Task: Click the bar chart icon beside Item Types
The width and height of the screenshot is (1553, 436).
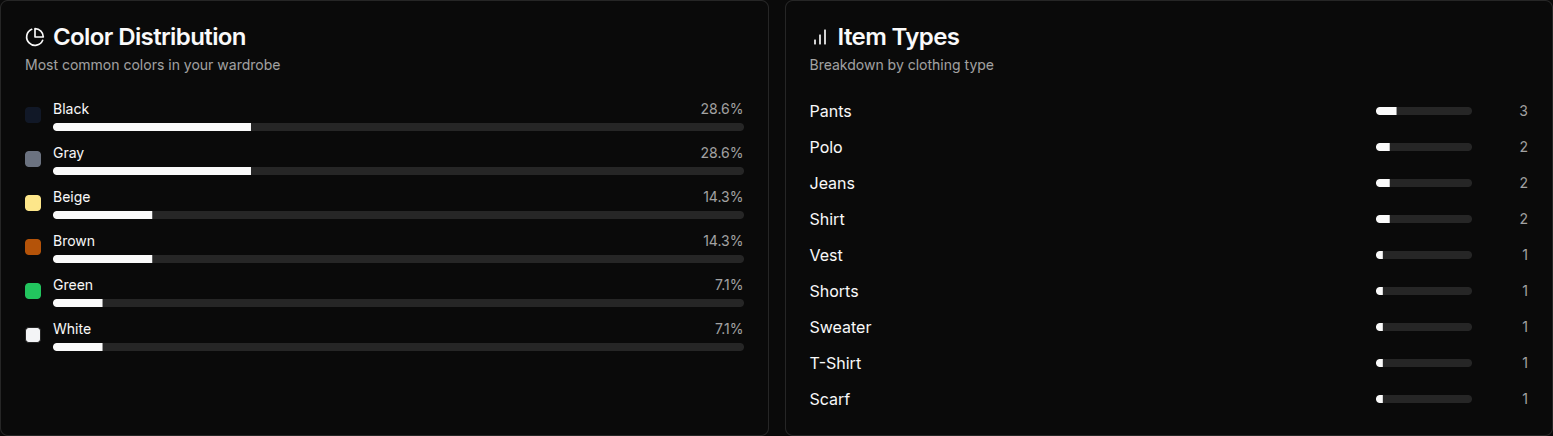Action: [819, 37]
